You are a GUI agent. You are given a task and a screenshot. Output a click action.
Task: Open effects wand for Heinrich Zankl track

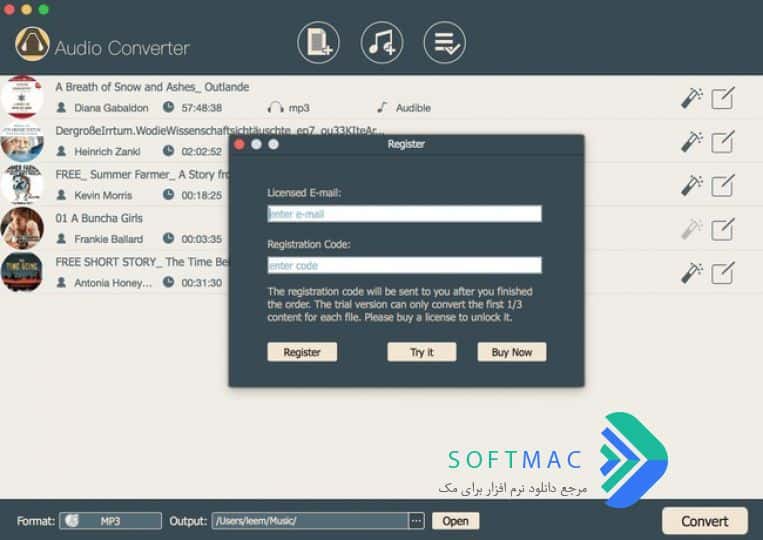(x=691, y=143)
